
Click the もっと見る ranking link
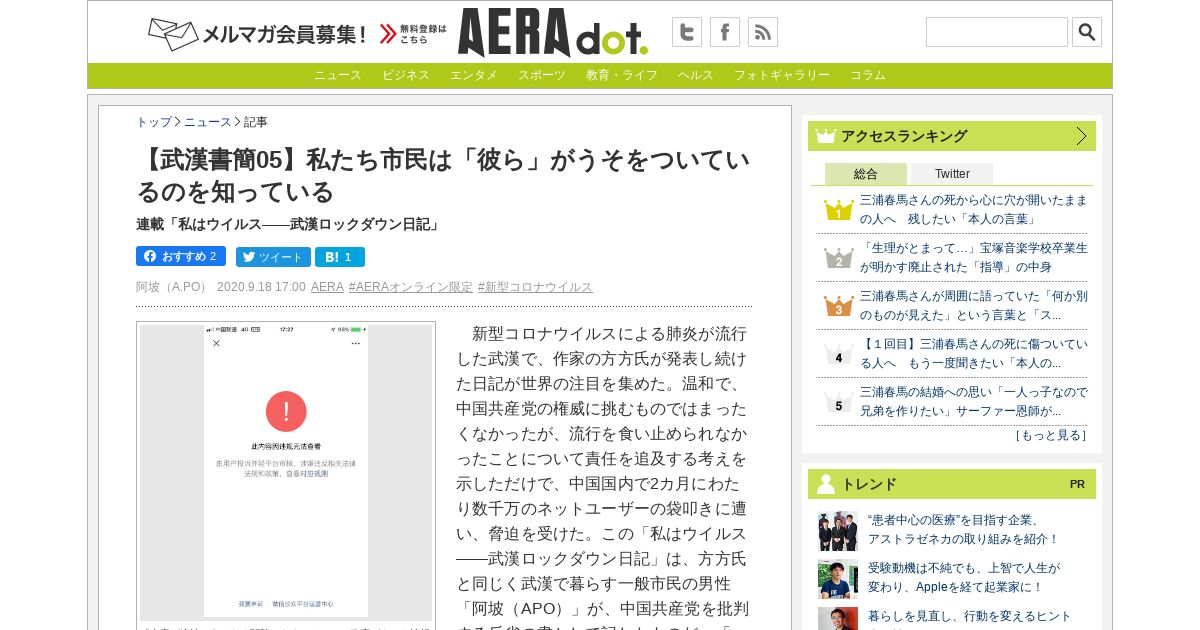(x=1050, y=435)
